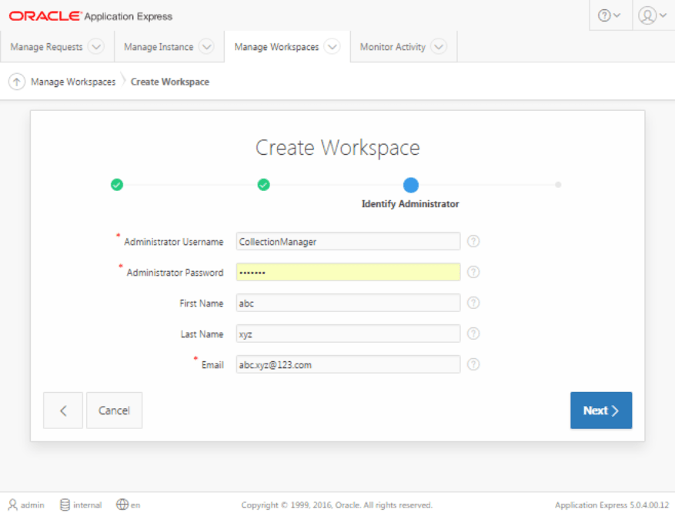Image resolution: width=675 pixels, height=513 pixels.
Task: Go back with the previous step arrow
Action: 63,410
